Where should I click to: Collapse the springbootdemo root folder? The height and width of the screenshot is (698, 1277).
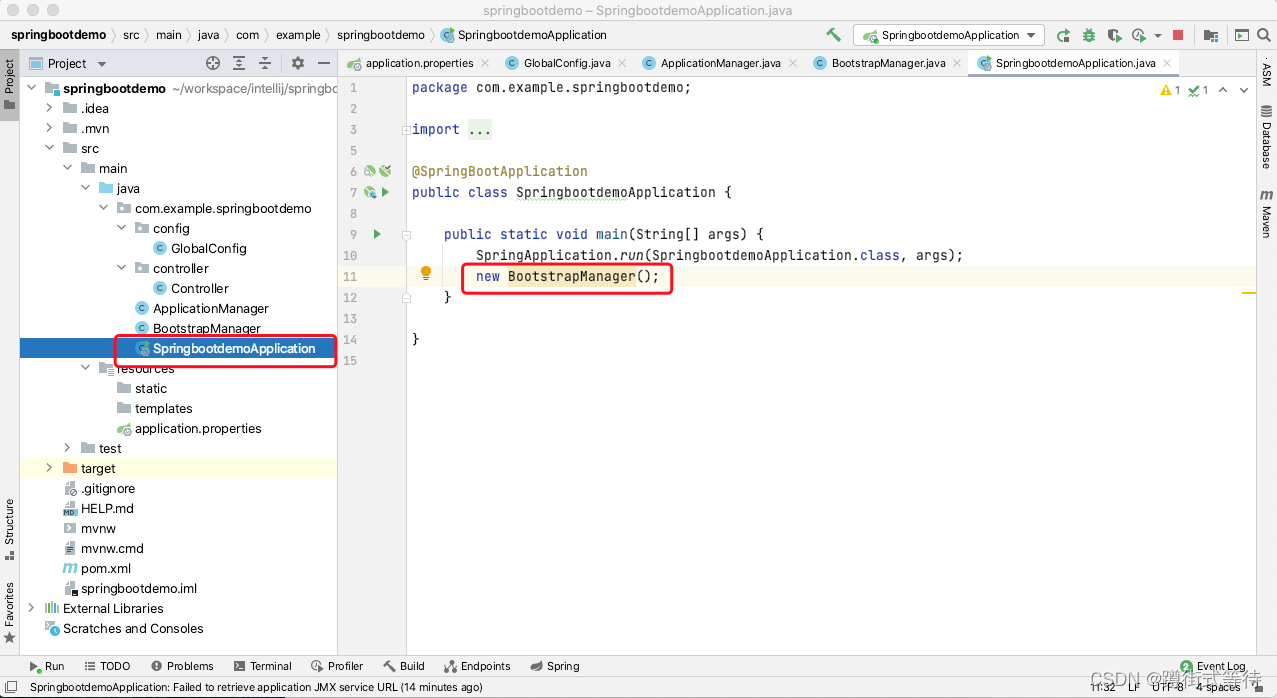coord(31,88)
